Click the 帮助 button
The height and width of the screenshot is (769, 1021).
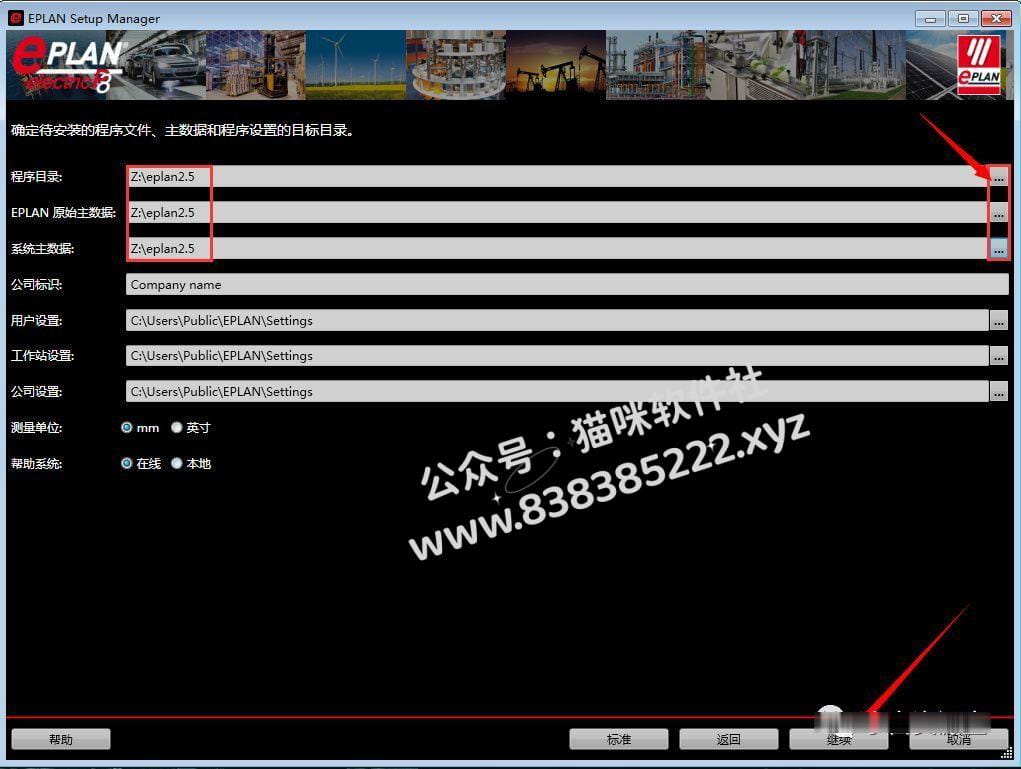[61, 739]
